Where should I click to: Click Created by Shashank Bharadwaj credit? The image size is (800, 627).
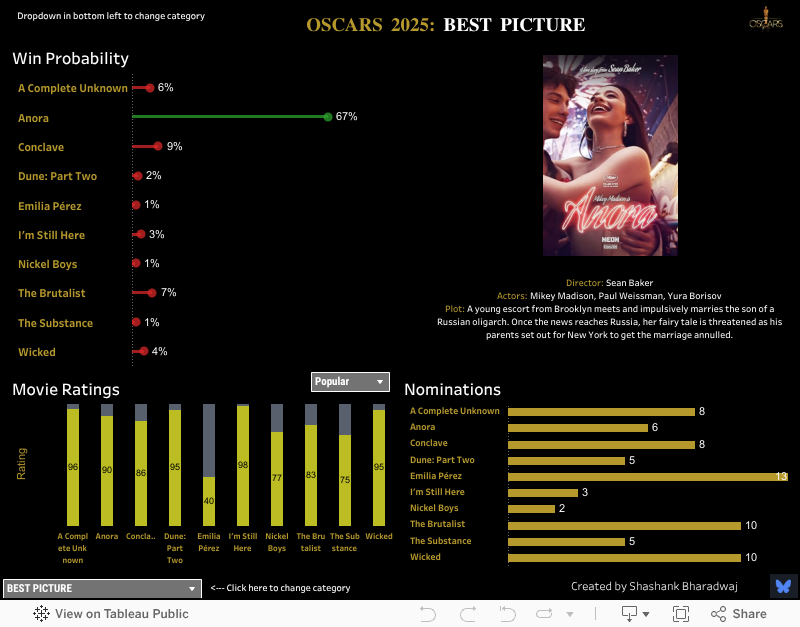click(x=654, y=587)
